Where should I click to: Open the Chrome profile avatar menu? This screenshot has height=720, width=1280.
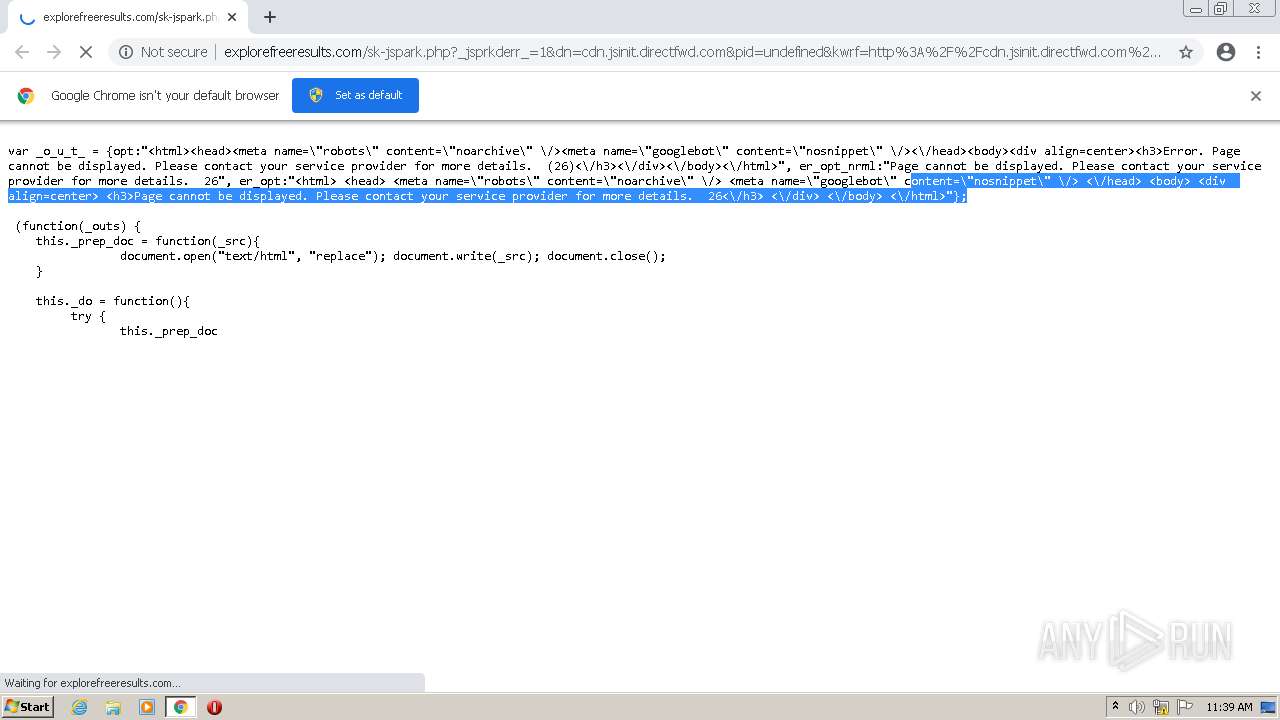[1226, 52]
